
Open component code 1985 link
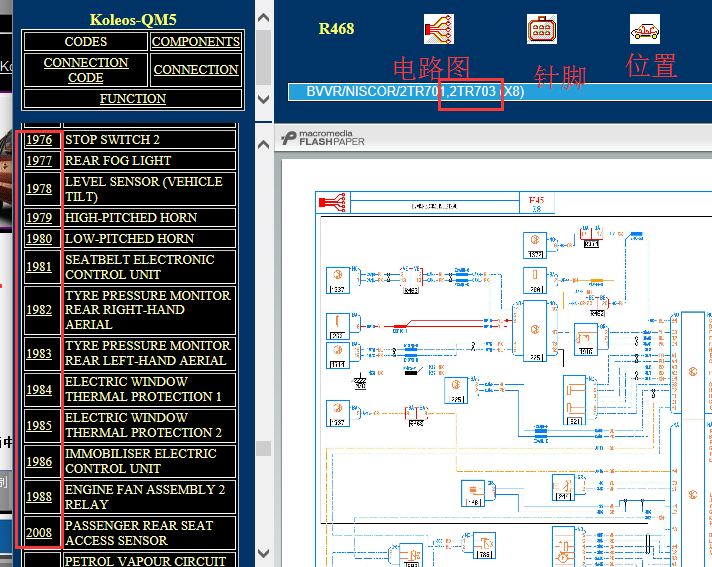(x=39, y=425)
